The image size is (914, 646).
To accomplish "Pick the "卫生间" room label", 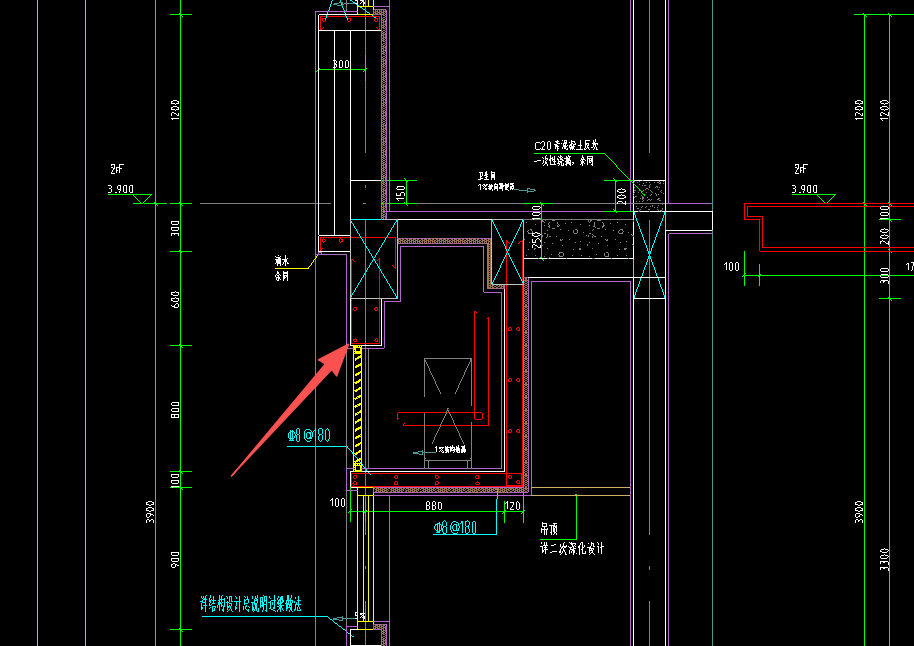I will pyautogui.click(x=487, y=176).
